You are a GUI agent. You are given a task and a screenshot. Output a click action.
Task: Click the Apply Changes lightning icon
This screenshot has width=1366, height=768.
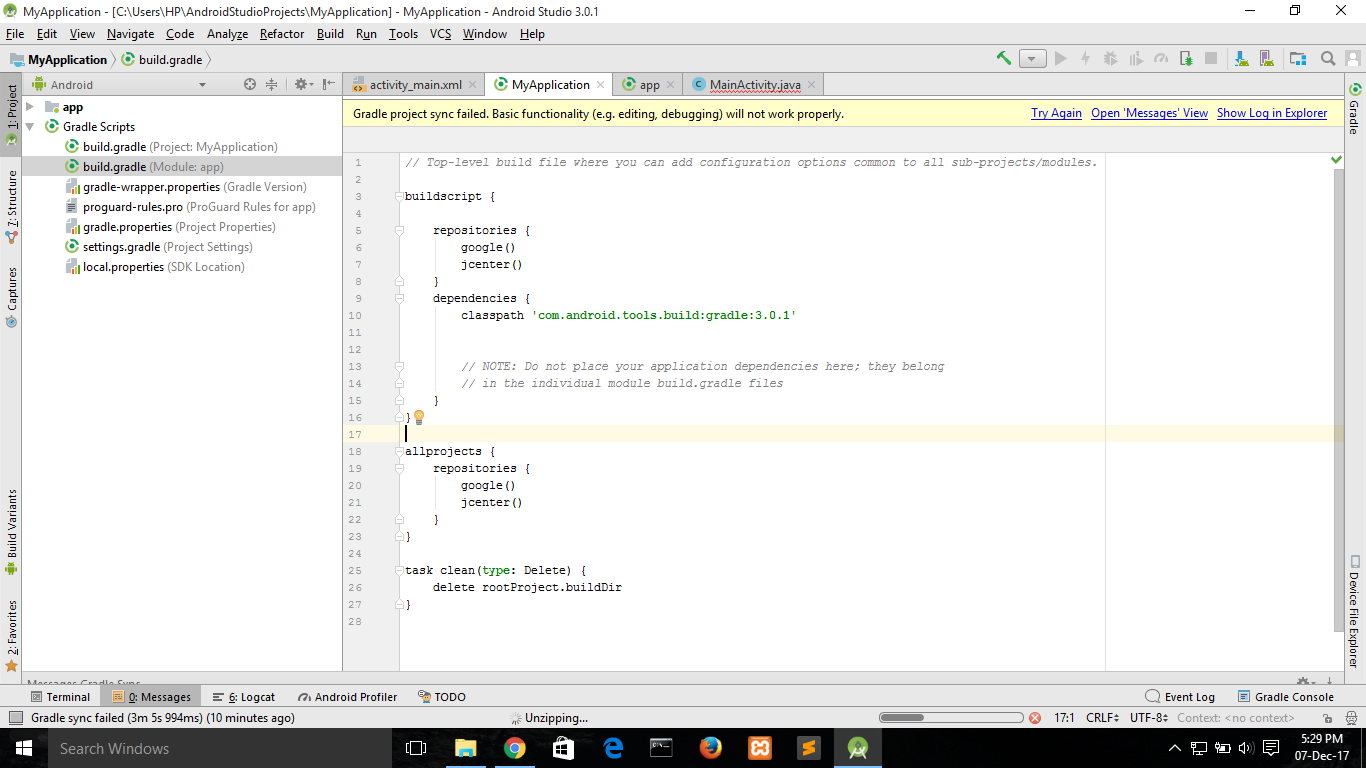pos(1085,59)
